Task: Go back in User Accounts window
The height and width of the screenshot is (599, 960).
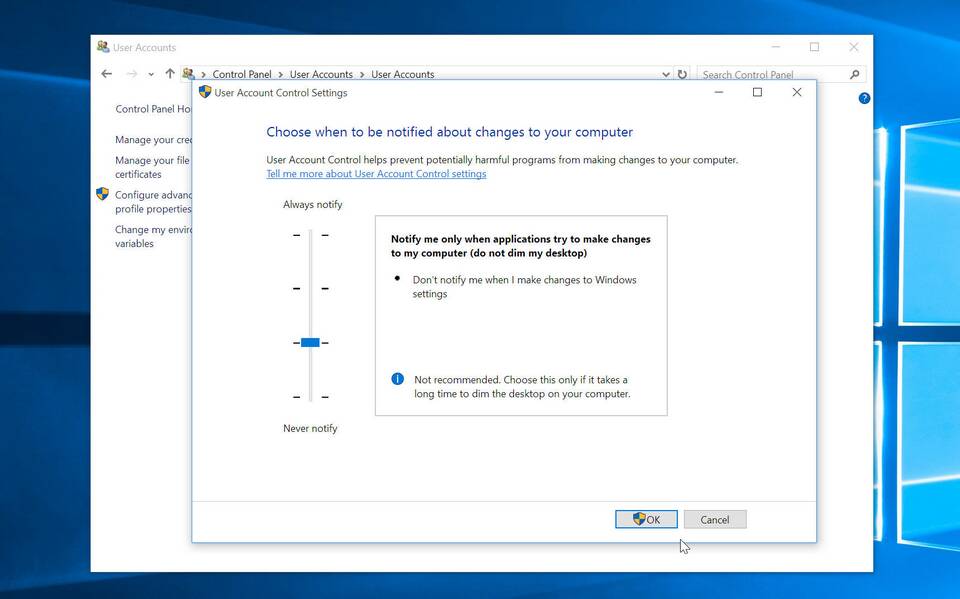Action: click(x=107, y=74)
